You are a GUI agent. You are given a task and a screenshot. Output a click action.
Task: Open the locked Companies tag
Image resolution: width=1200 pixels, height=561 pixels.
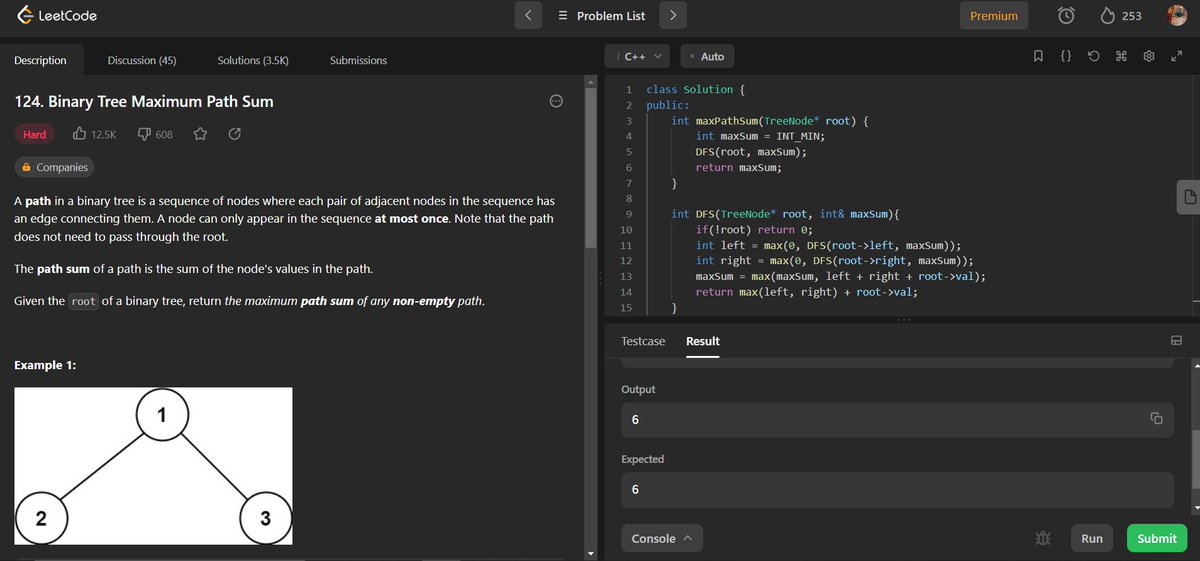pos(55,167)
